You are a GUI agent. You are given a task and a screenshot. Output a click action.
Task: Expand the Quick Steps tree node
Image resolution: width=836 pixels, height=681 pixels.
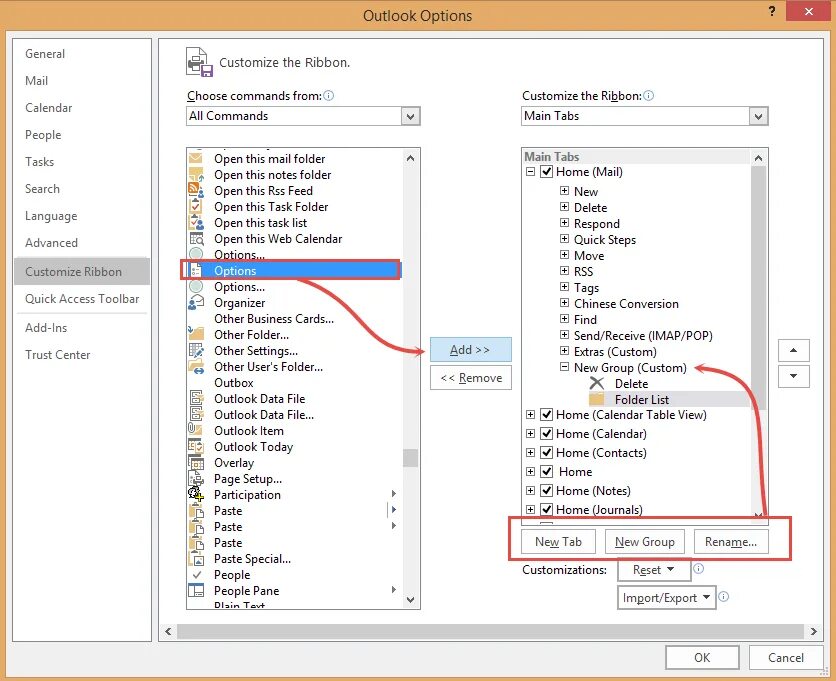[566, 239]
